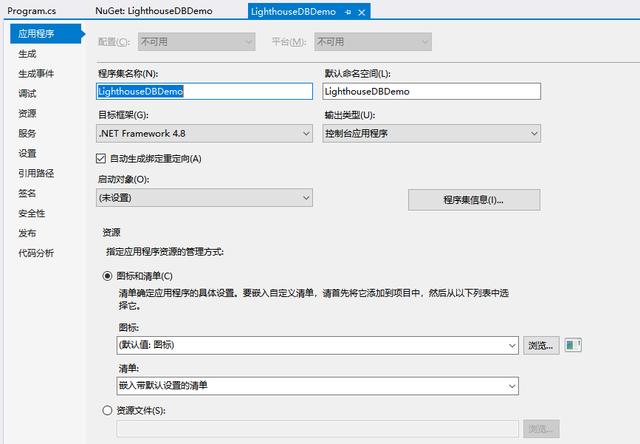Switch to the Program.cs tab
Image resolution: width=640 pixels, height=444 pixels.
(x=32, y=11)
